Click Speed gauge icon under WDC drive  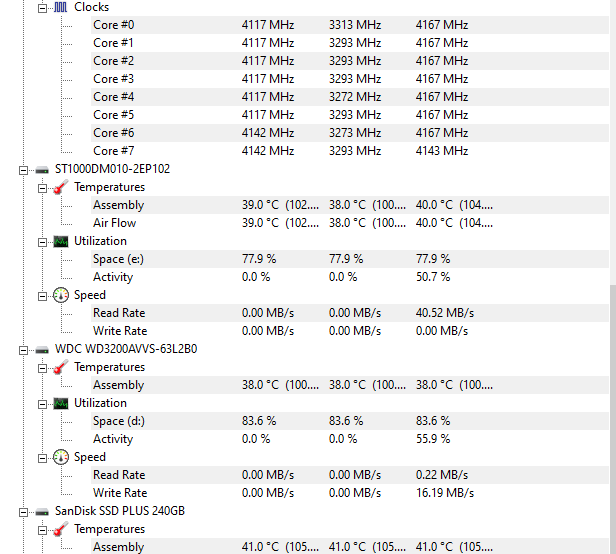pyautogui.click(x=61, y=457)
